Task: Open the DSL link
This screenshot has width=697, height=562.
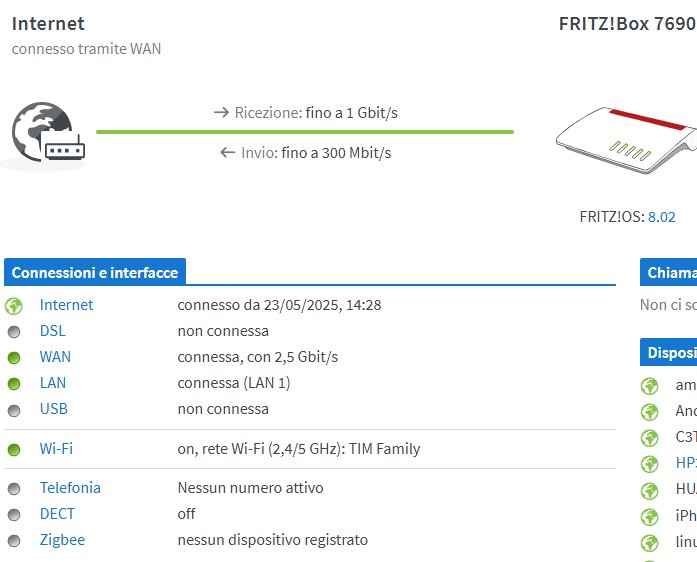Action: pyautogui.click(x=53, y=331)
